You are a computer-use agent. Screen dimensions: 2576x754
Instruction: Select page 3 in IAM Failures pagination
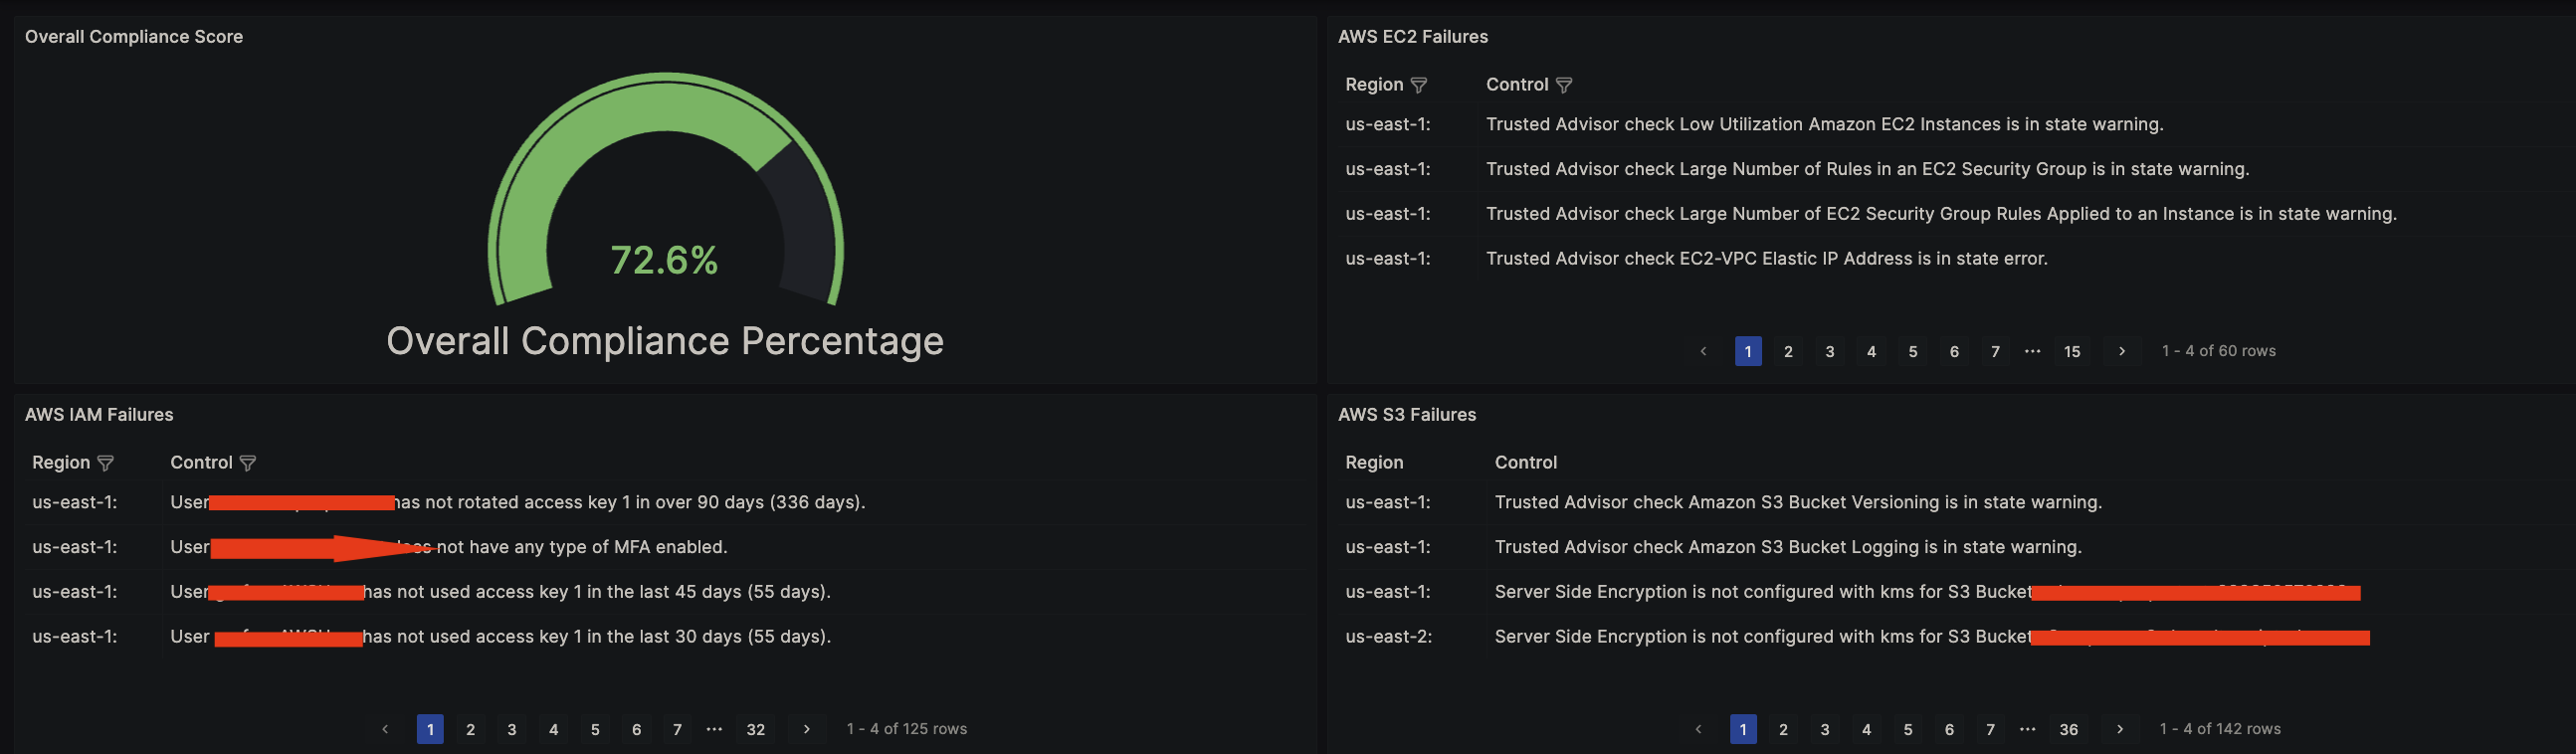[x=512, y=730]
